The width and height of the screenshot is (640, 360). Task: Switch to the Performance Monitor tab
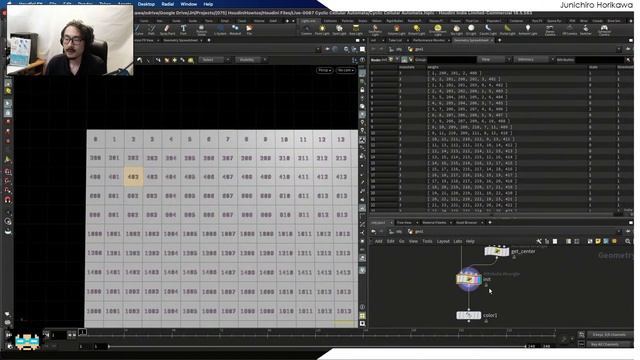(x=428, y=40)
